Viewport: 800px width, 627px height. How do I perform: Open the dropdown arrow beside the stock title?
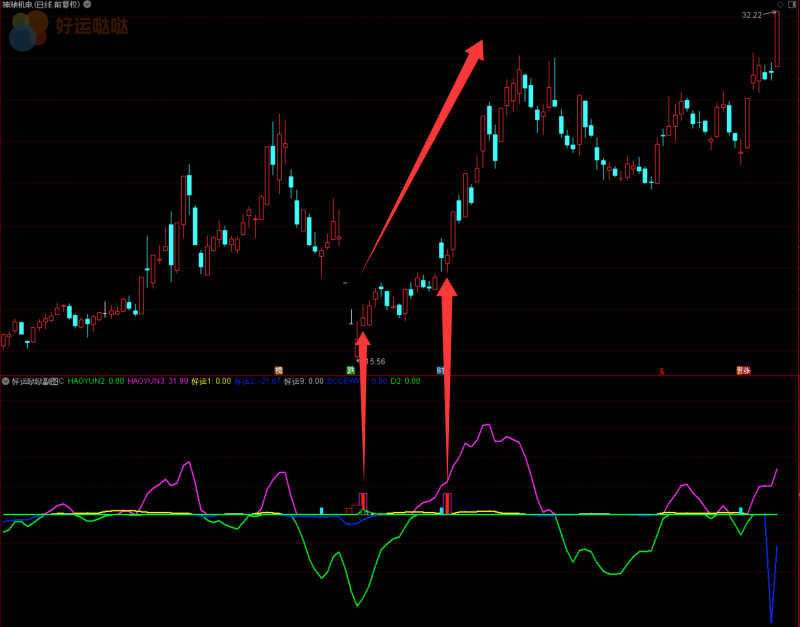(87, 4)
